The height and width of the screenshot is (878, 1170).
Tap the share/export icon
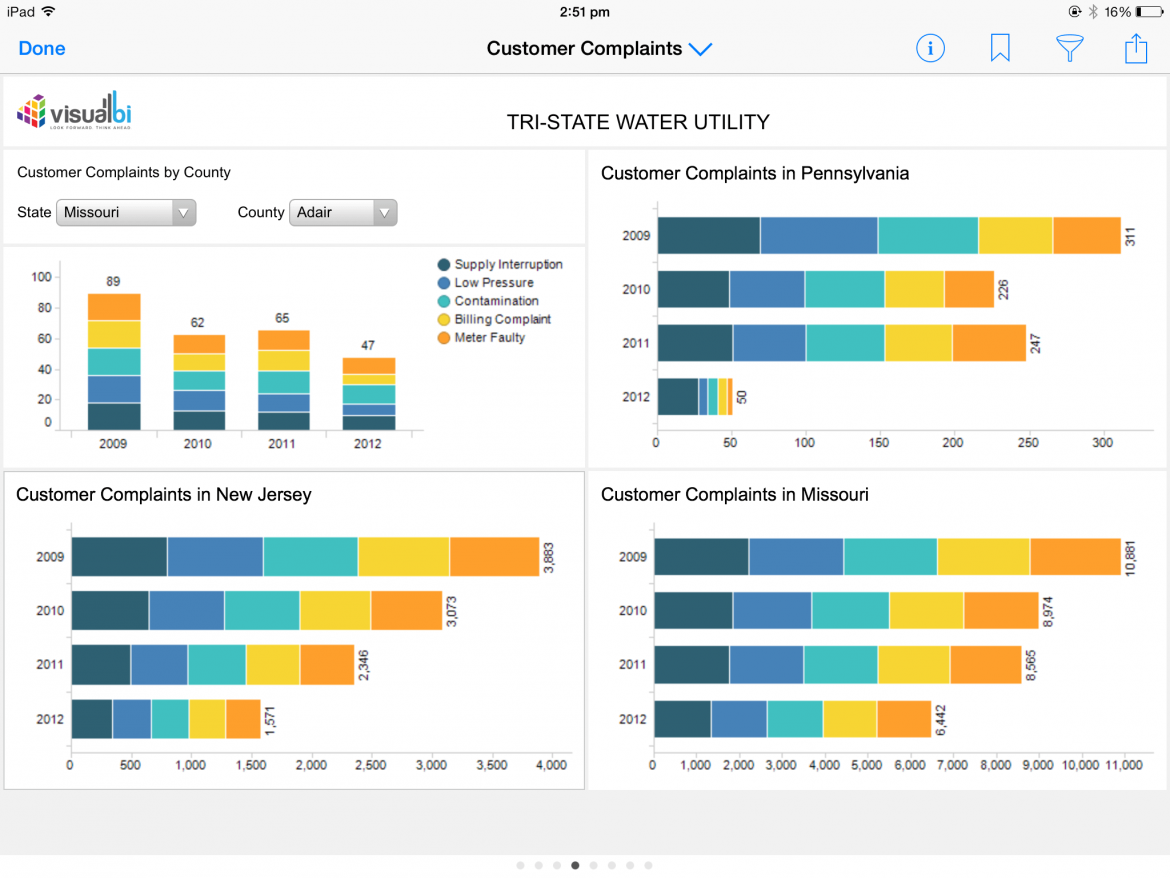1136,47
